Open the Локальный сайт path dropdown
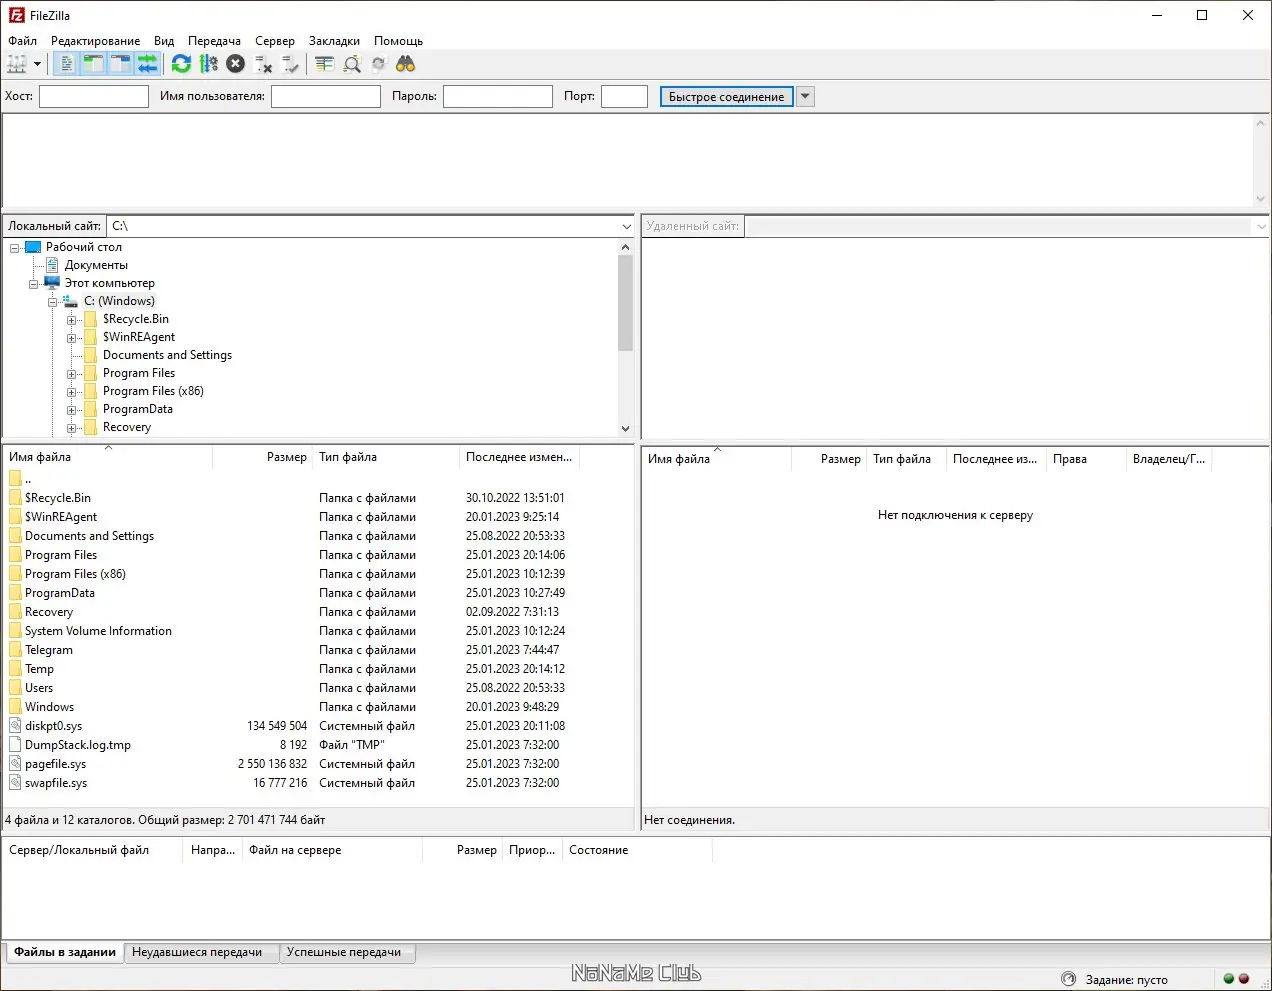The width and height of the screenshot is (1272, 991). point(627,226)
